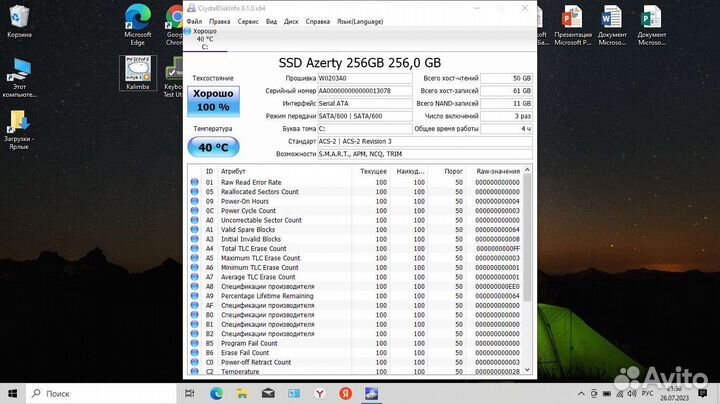This screenshot has height=404, width=720.
Task: Click the Всего хост-записей value 61 GB
Action: point(506,91)
